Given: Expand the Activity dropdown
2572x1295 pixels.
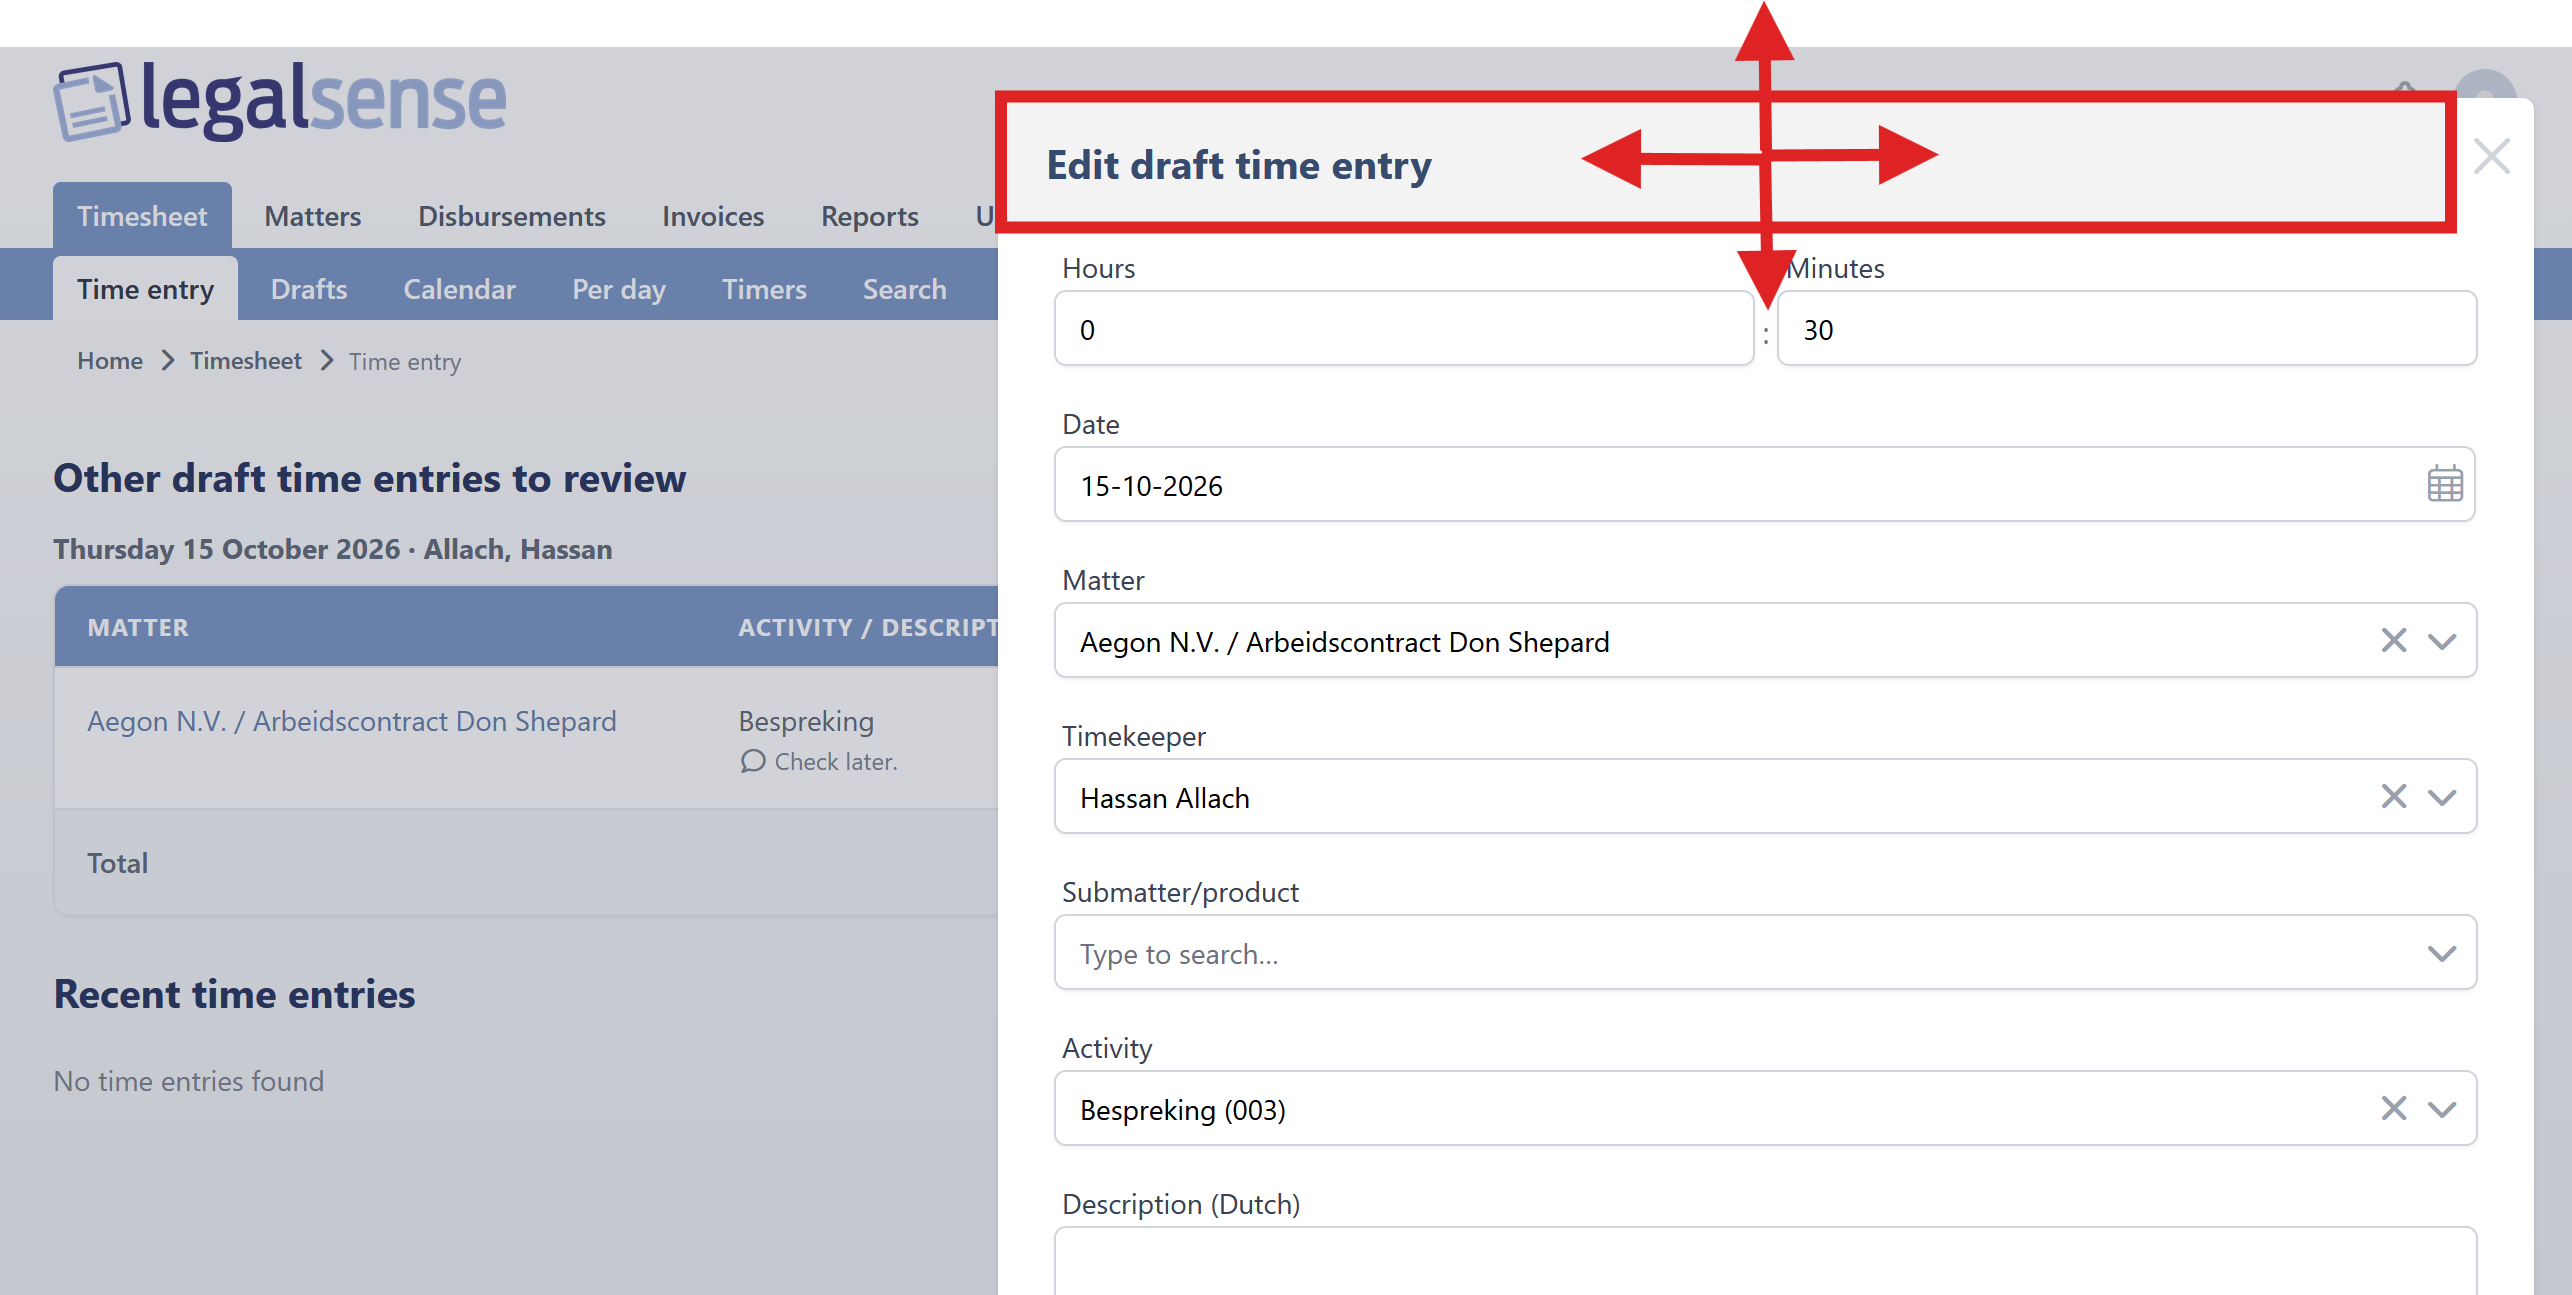Looking at the screenshot, I should pos(2442,1109).
